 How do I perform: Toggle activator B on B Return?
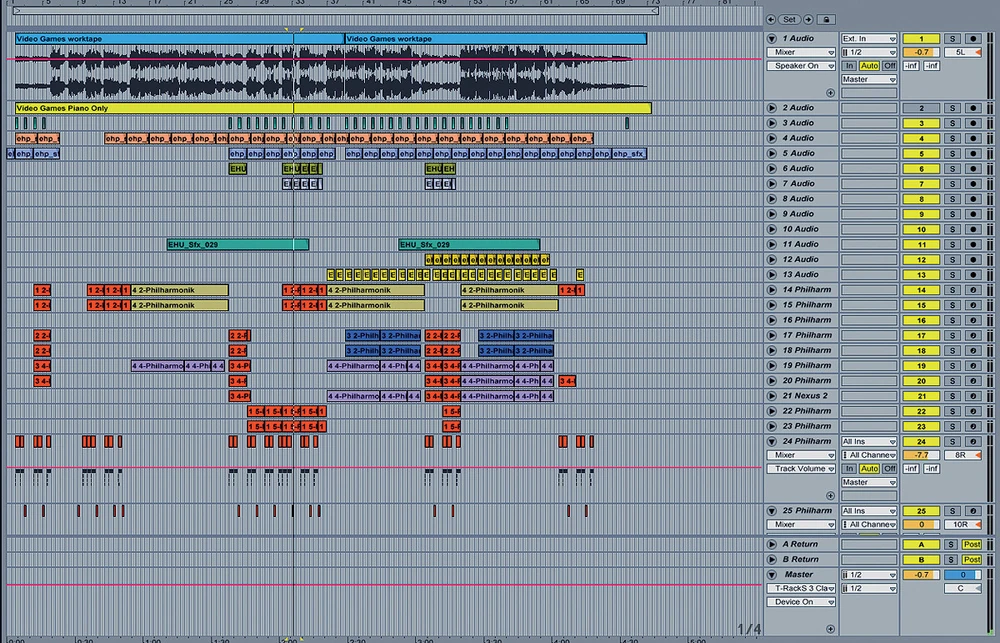[x=921, y=559]
